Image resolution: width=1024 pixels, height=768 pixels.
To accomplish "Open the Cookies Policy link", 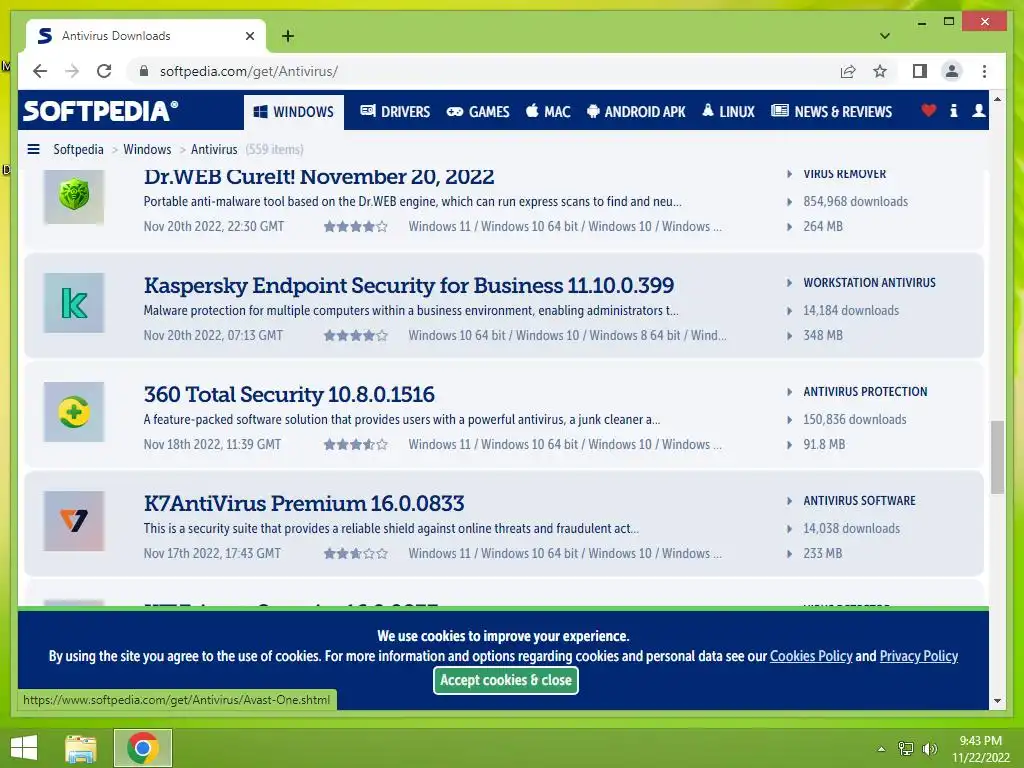I will 811,656.
